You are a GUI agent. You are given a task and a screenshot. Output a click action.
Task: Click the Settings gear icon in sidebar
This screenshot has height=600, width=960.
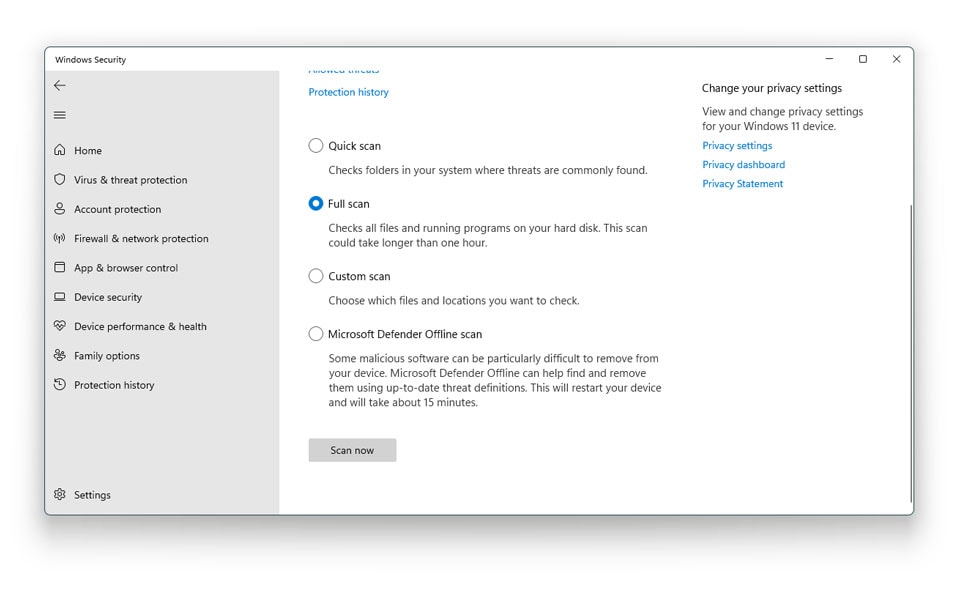click(x=59, y=494)
